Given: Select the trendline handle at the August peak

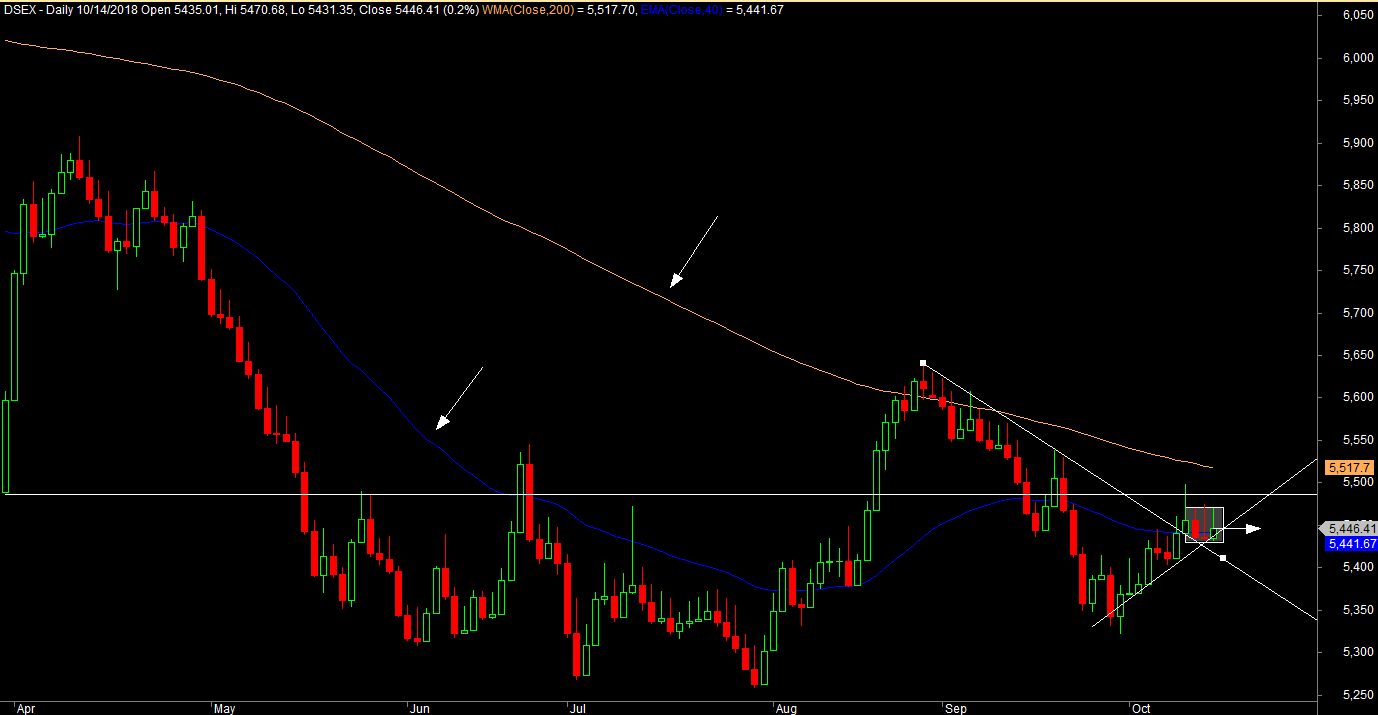Looking at the screenshot, I should click(x=923, y=362).
